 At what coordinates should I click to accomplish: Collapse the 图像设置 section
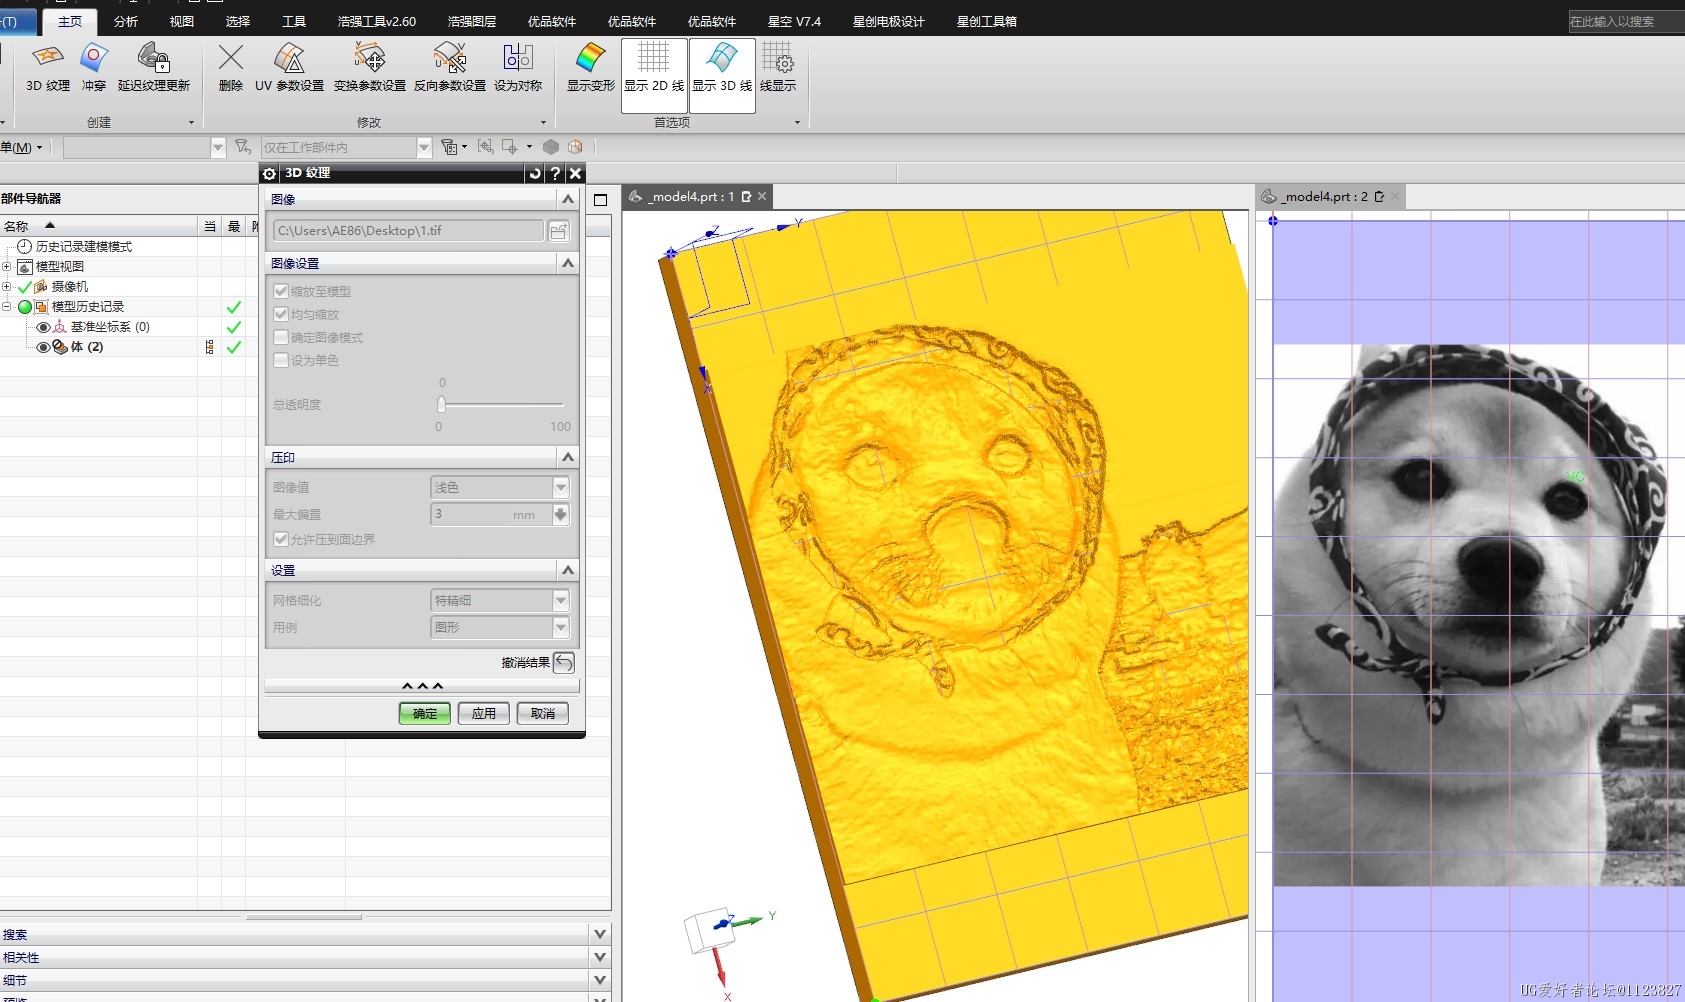click(x=568, y=263)
